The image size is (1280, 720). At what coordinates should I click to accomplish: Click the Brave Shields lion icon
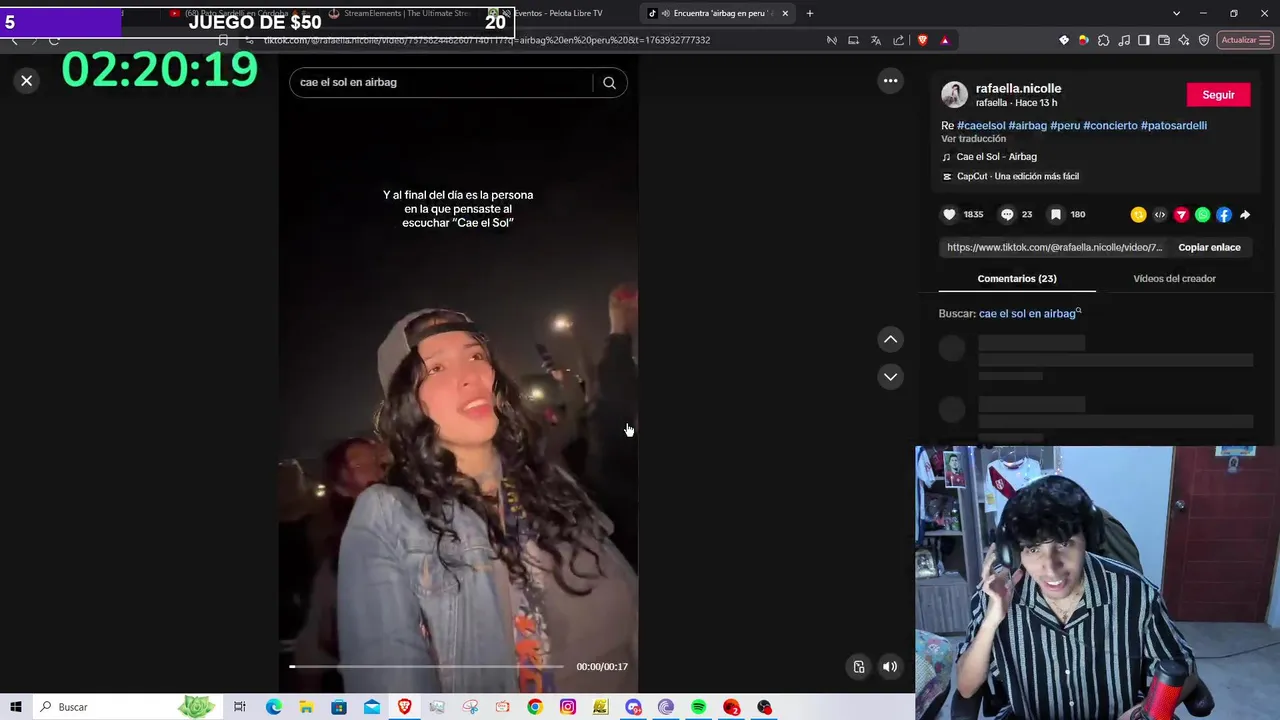point(922,40)
